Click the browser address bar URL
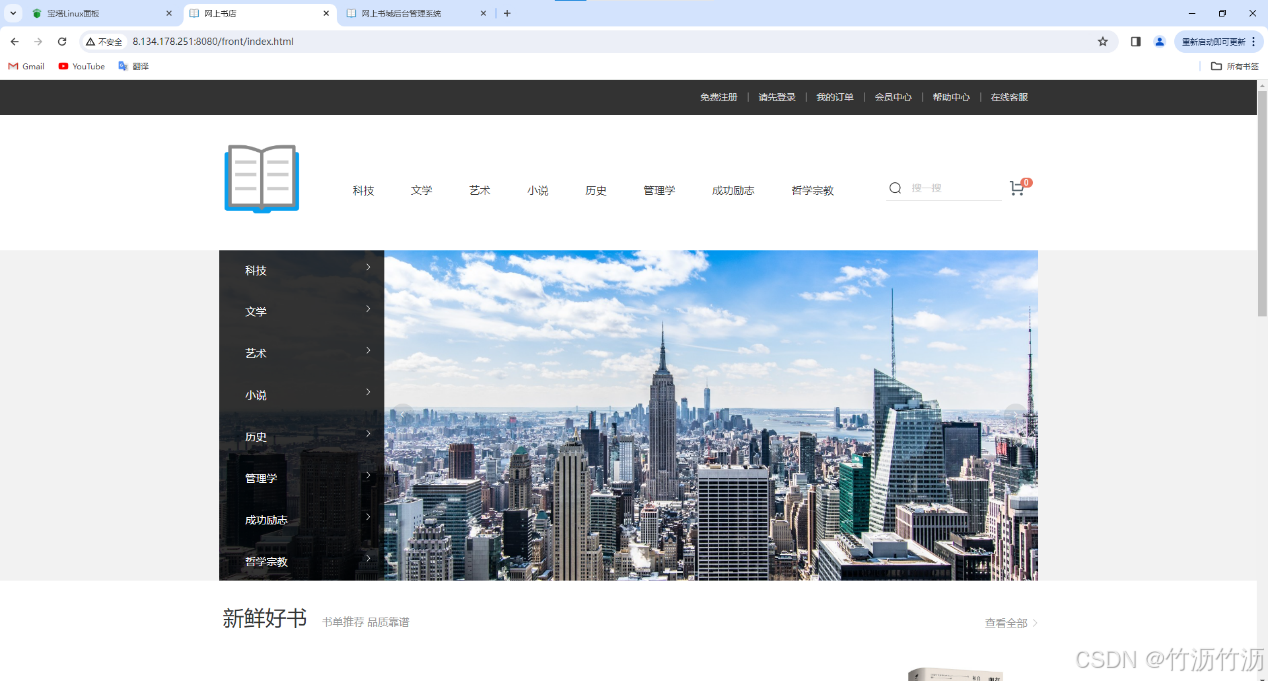Viewport: 1268px width, 681px height. point(213,42)
